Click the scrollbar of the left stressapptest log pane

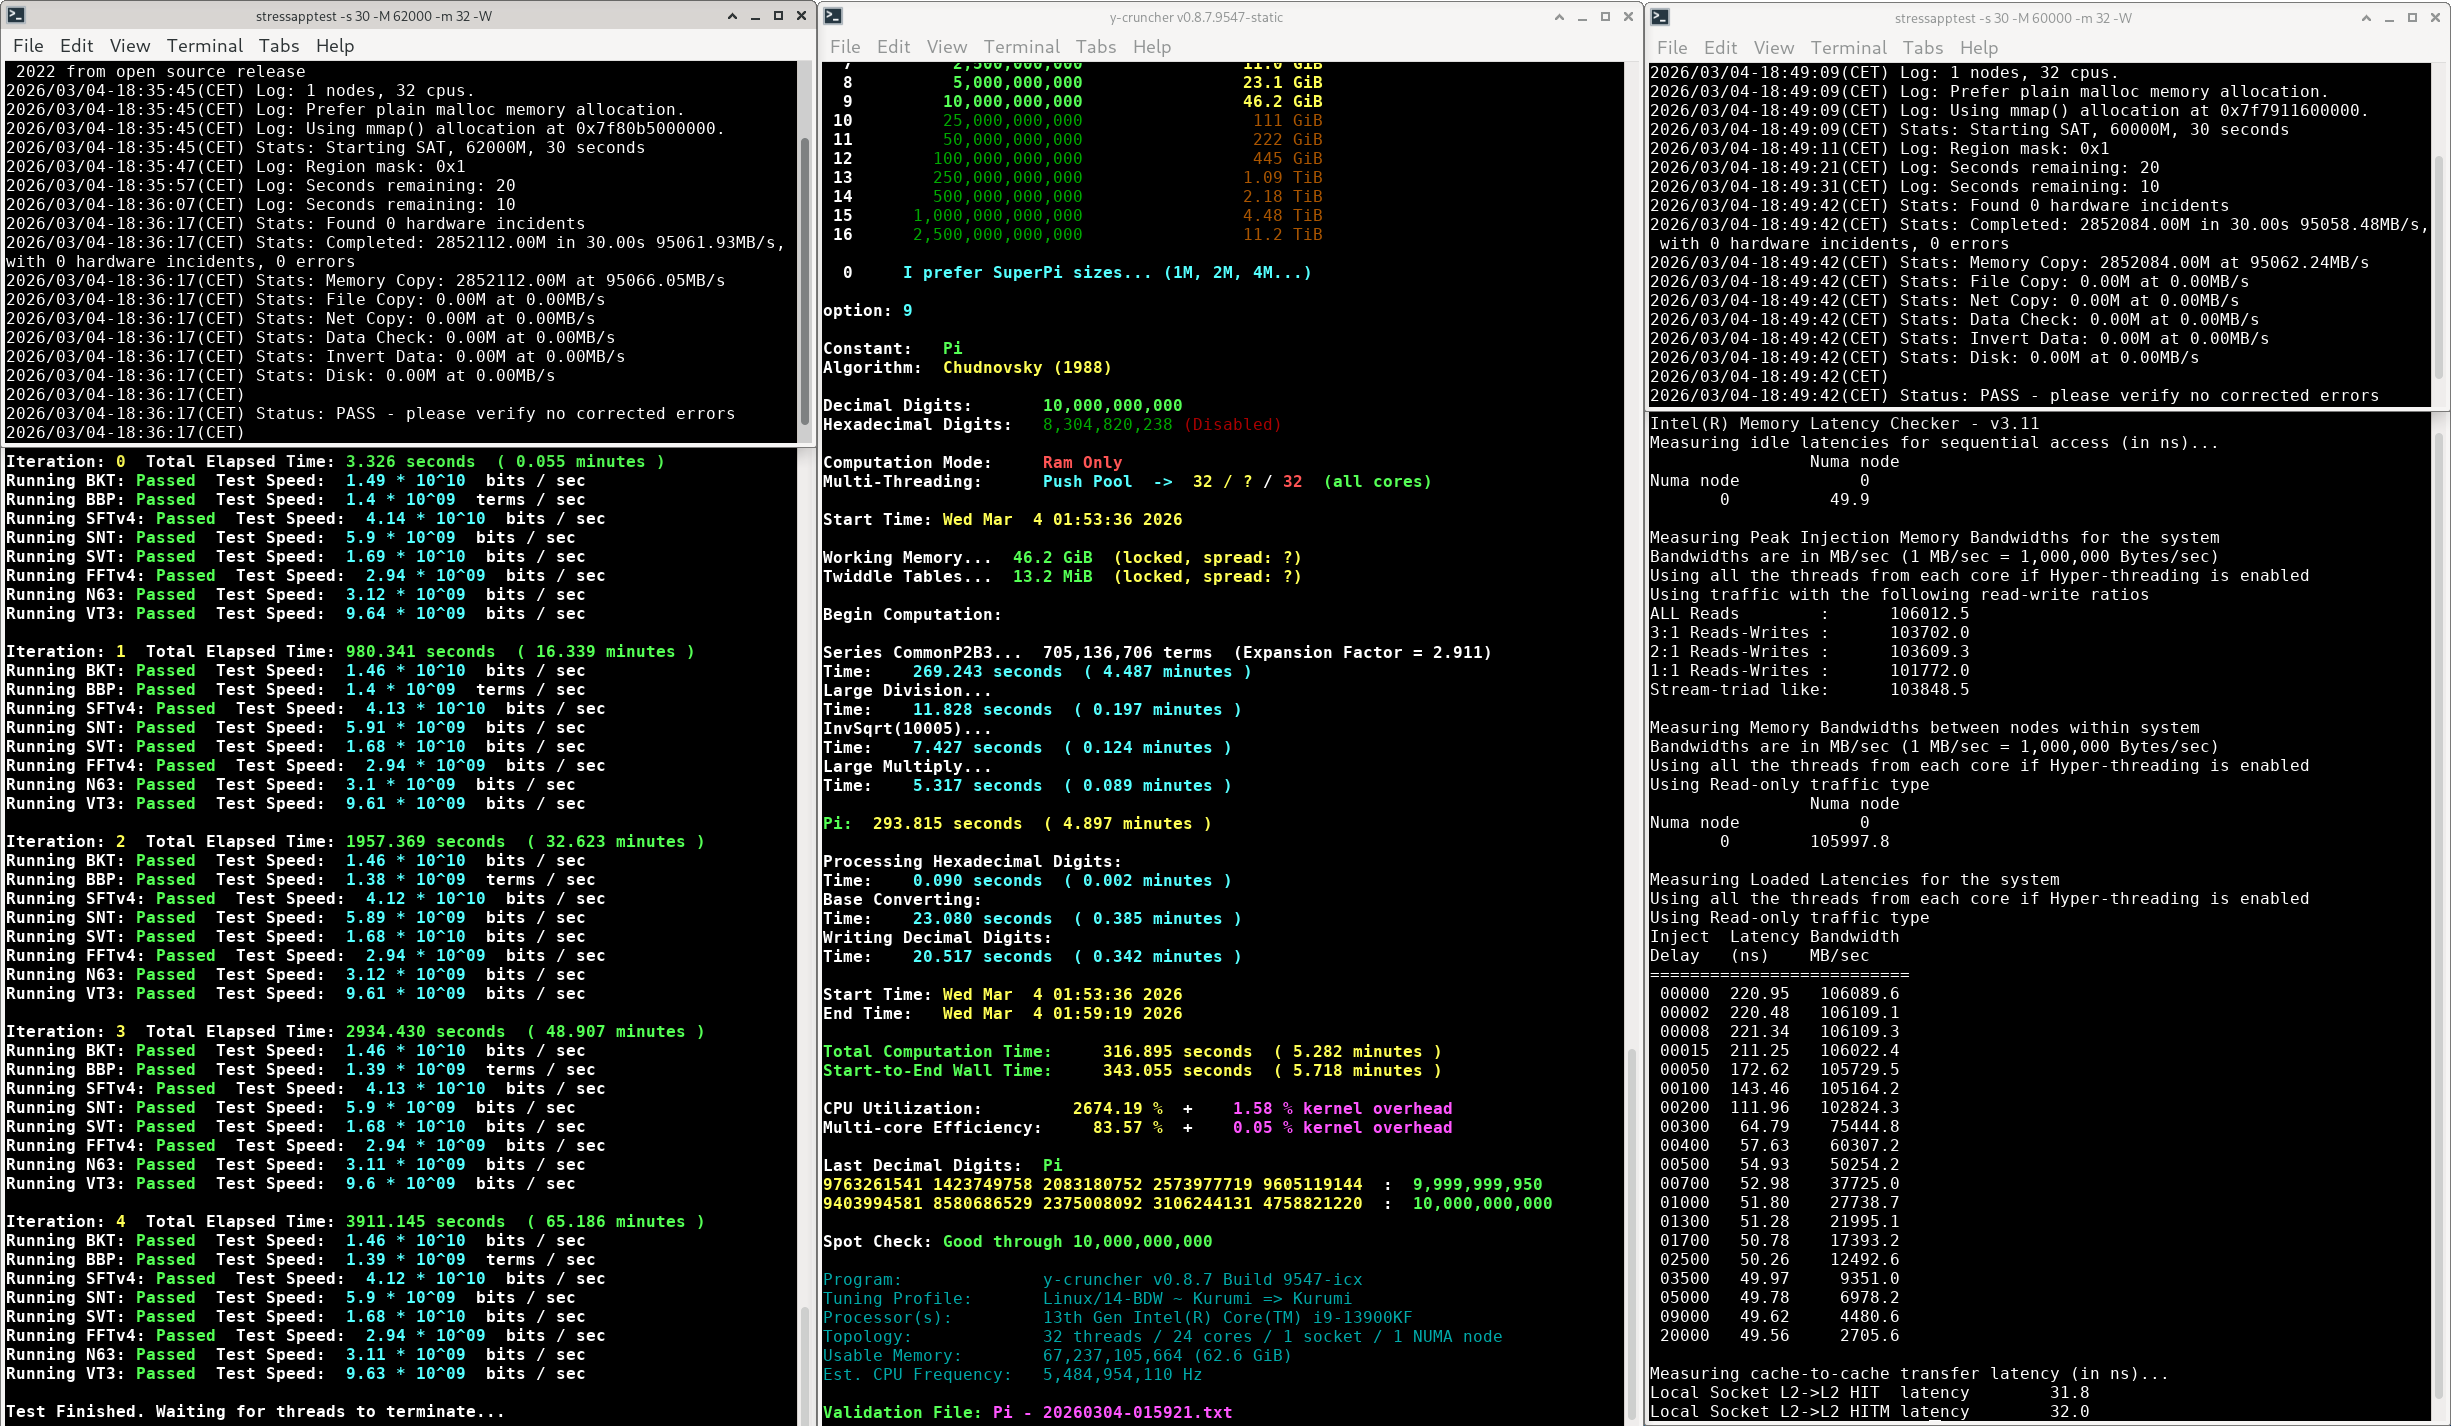point(804,280)
